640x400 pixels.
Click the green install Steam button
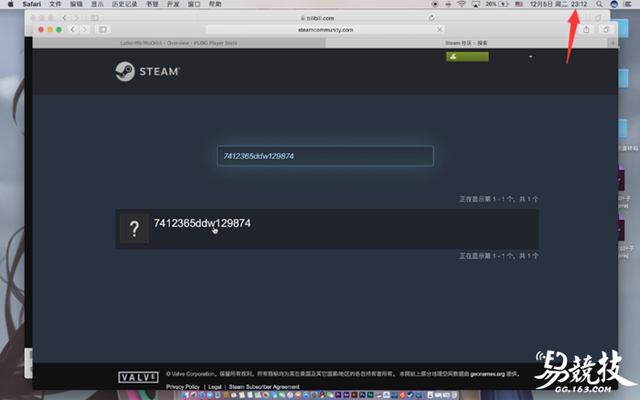tap(467, 57)
